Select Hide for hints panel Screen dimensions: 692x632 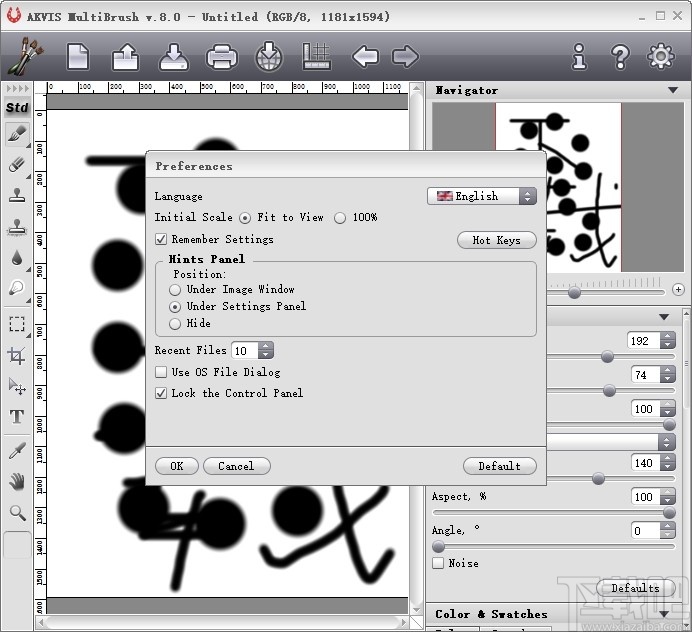[175, 324]
